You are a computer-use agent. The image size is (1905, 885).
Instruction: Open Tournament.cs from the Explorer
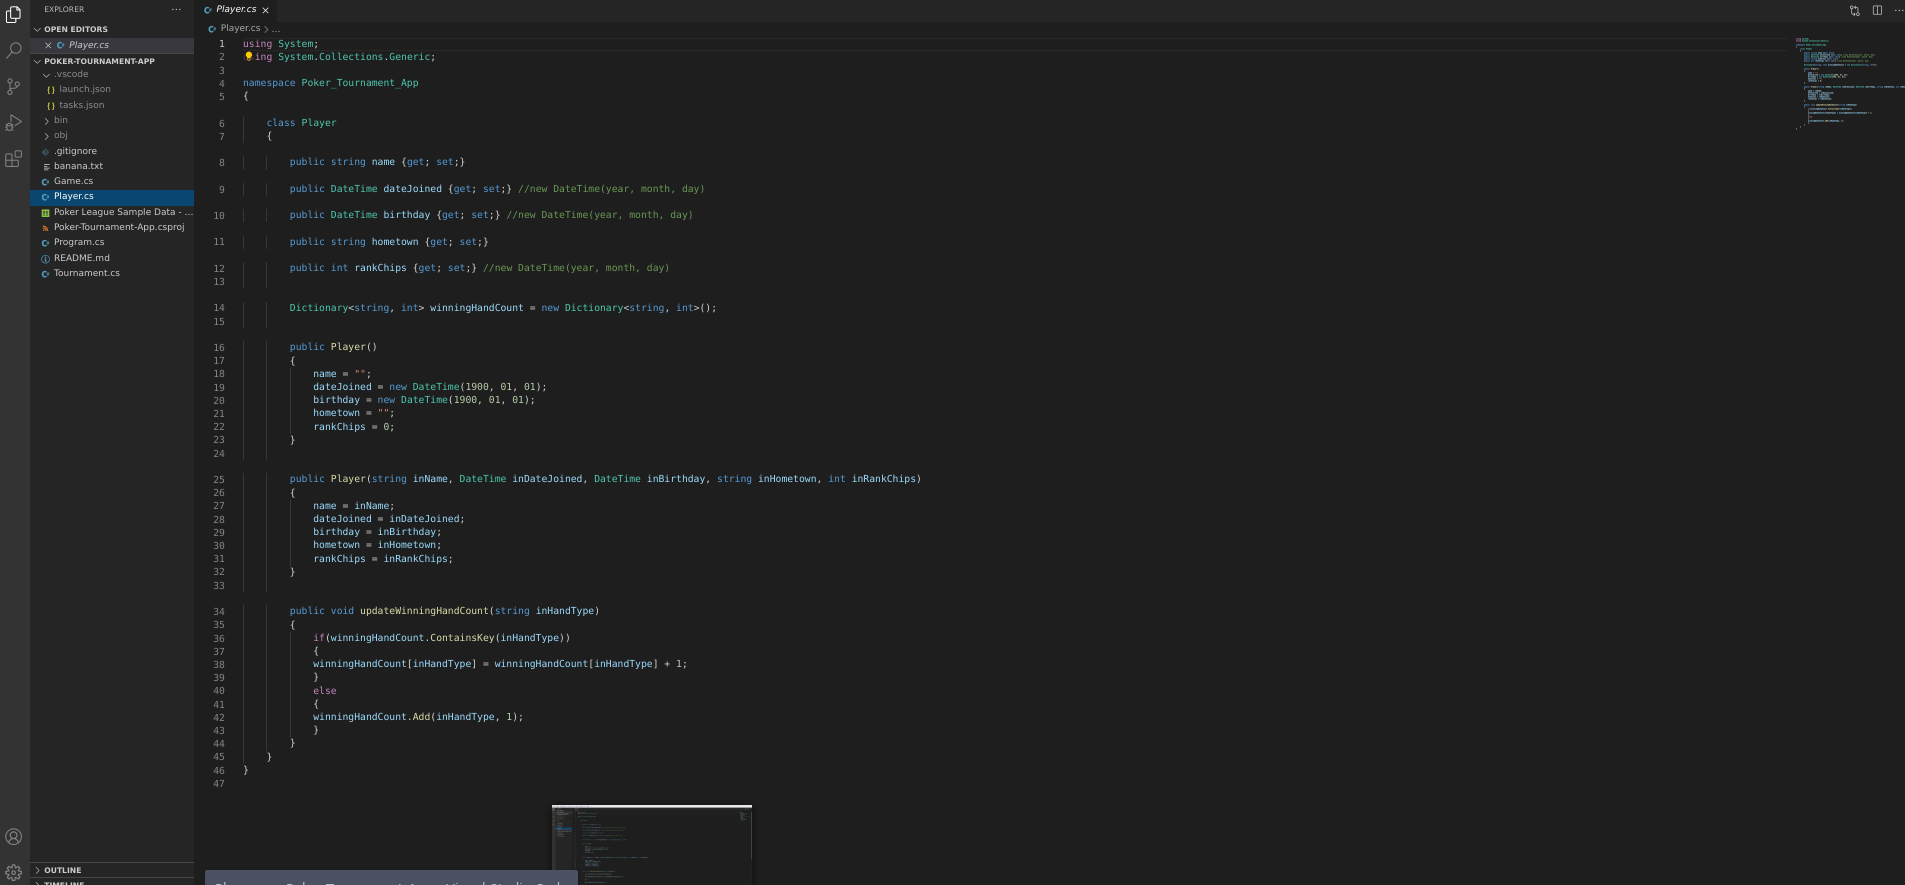pos(112,273)
